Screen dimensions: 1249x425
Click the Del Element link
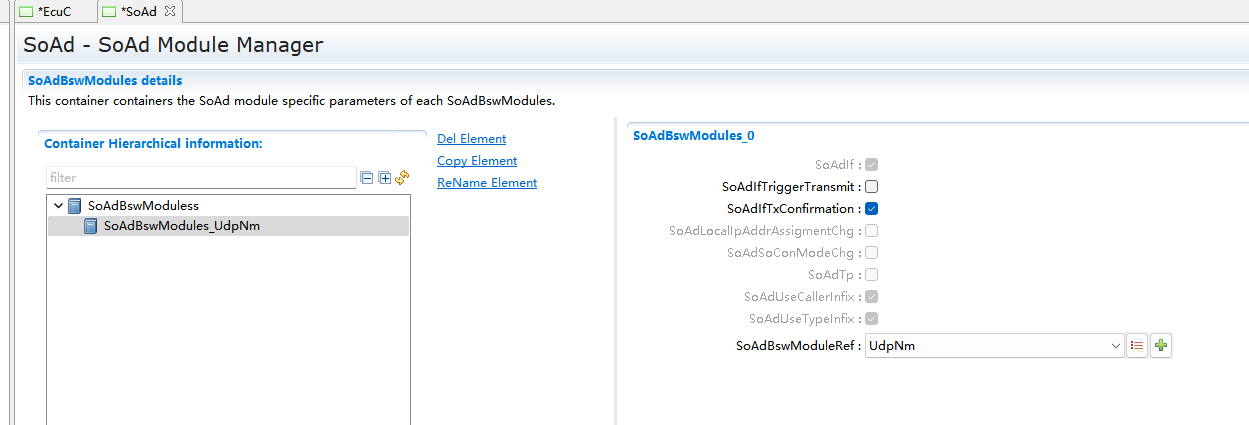coord(471,139)
